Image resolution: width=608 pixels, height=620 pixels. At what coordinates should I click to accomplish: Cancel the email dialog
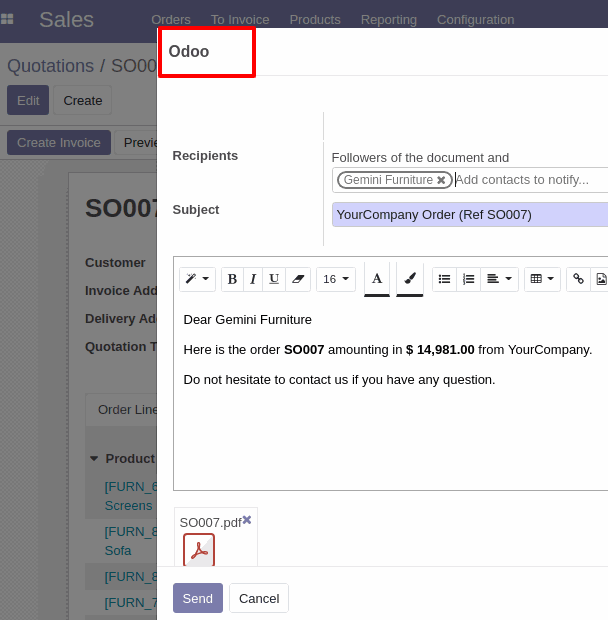pos(259,598)
